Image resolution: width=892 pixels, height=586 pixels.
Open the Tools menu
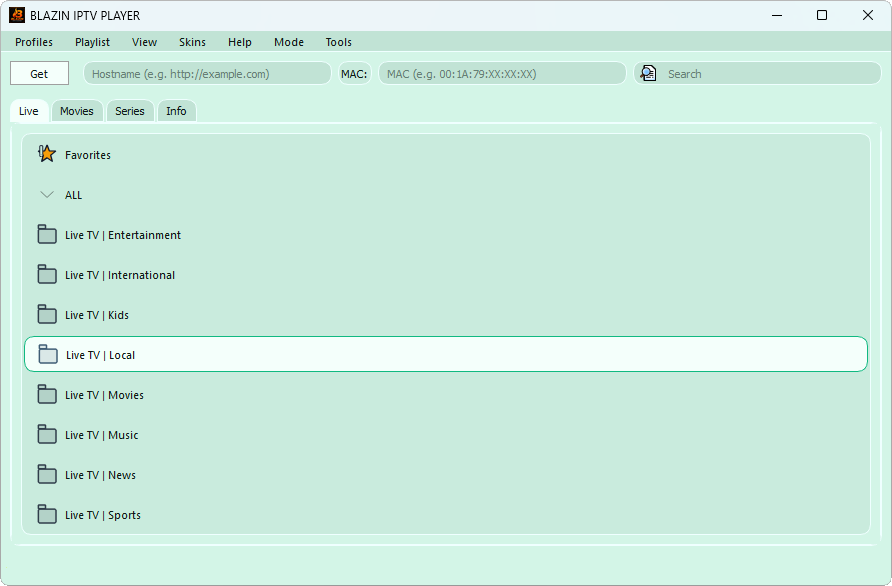coord(338,42)
